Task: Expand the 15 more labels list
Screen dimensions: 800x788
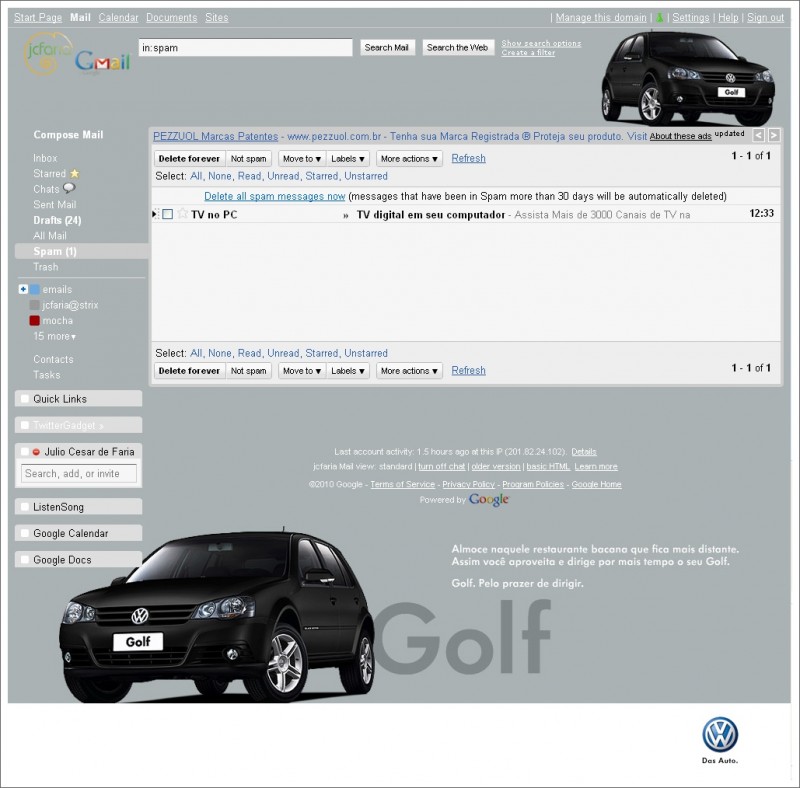Action: [x=55, y=336]
